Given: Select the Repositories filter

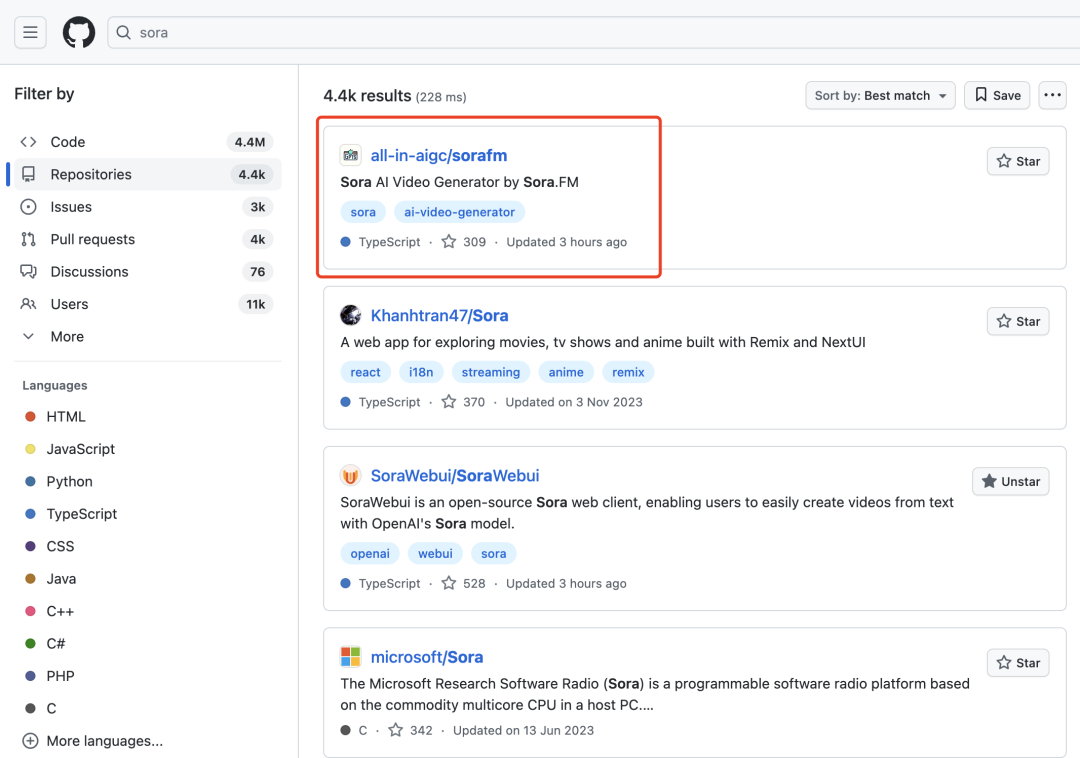Looking at the screenshot, I should pyautogui.click(x=147, y=174).
